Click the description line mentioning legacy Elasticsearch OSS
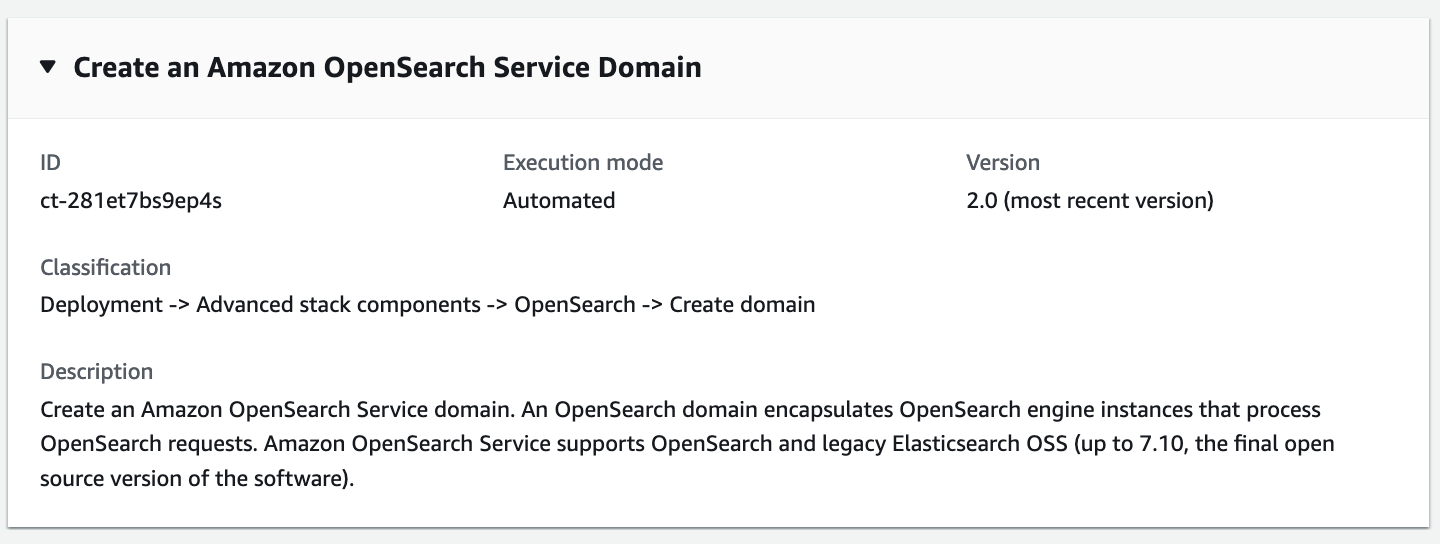 686,443
